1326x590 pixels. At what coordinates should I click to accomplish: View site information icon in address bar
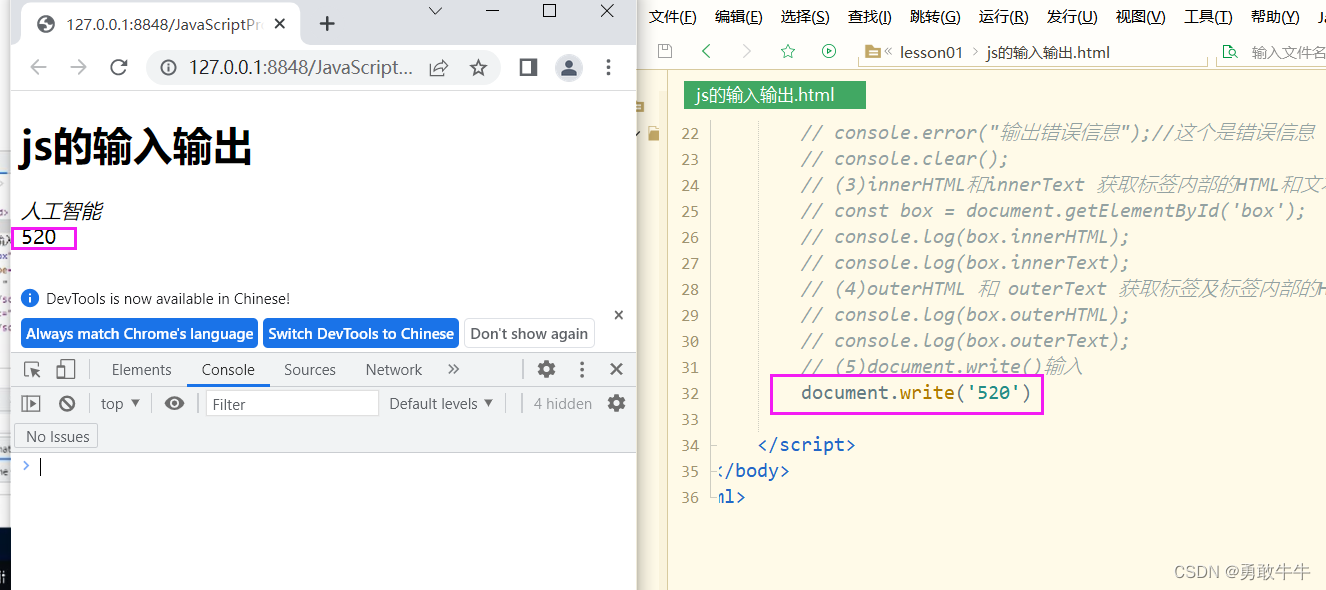coord(168,67)
